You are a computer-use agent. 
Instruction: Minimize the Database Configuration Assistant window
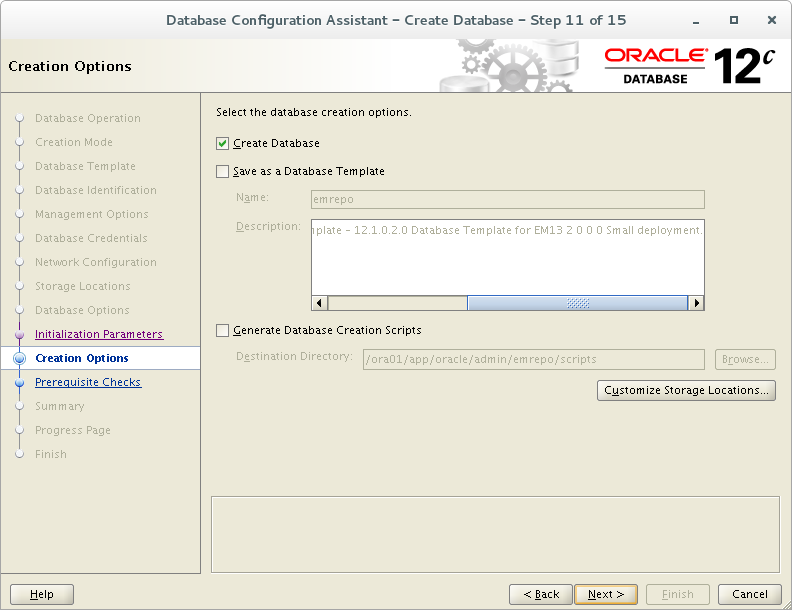pyautogui.click(x=696, y=21)
